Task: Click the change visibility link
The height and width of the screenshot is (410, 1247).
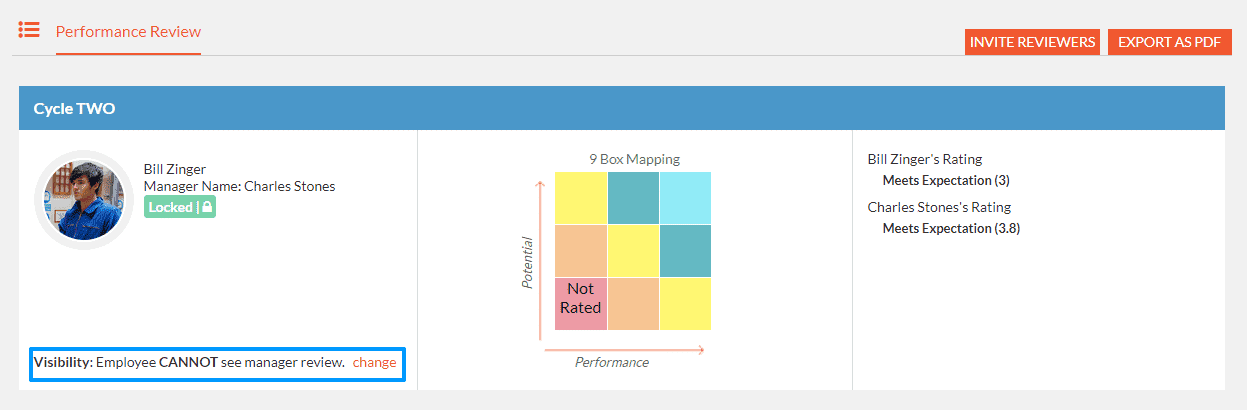Action: (374, 362)
